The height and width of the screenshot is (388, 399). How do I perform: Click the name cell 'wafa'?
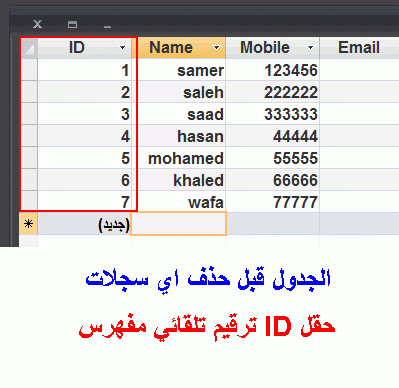point(179,201)
